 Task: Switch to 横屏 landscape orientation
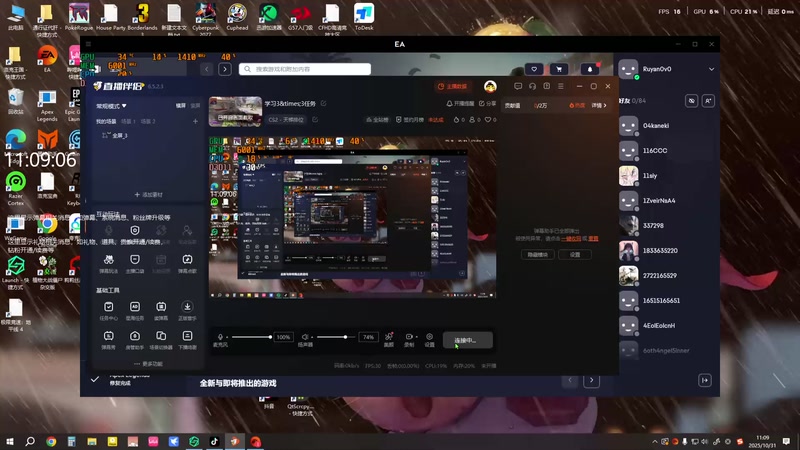click(181, 106)
